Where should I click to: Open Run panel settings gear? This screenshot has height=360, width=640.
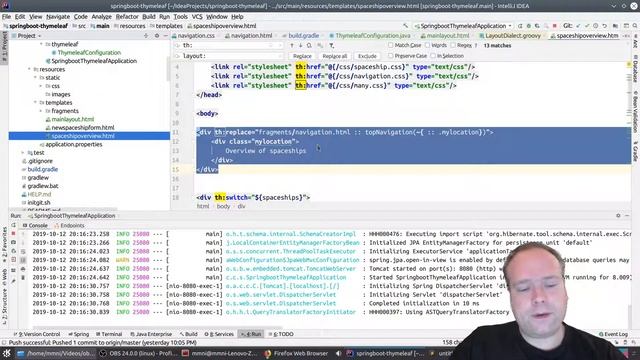click(x=618, y=216)
